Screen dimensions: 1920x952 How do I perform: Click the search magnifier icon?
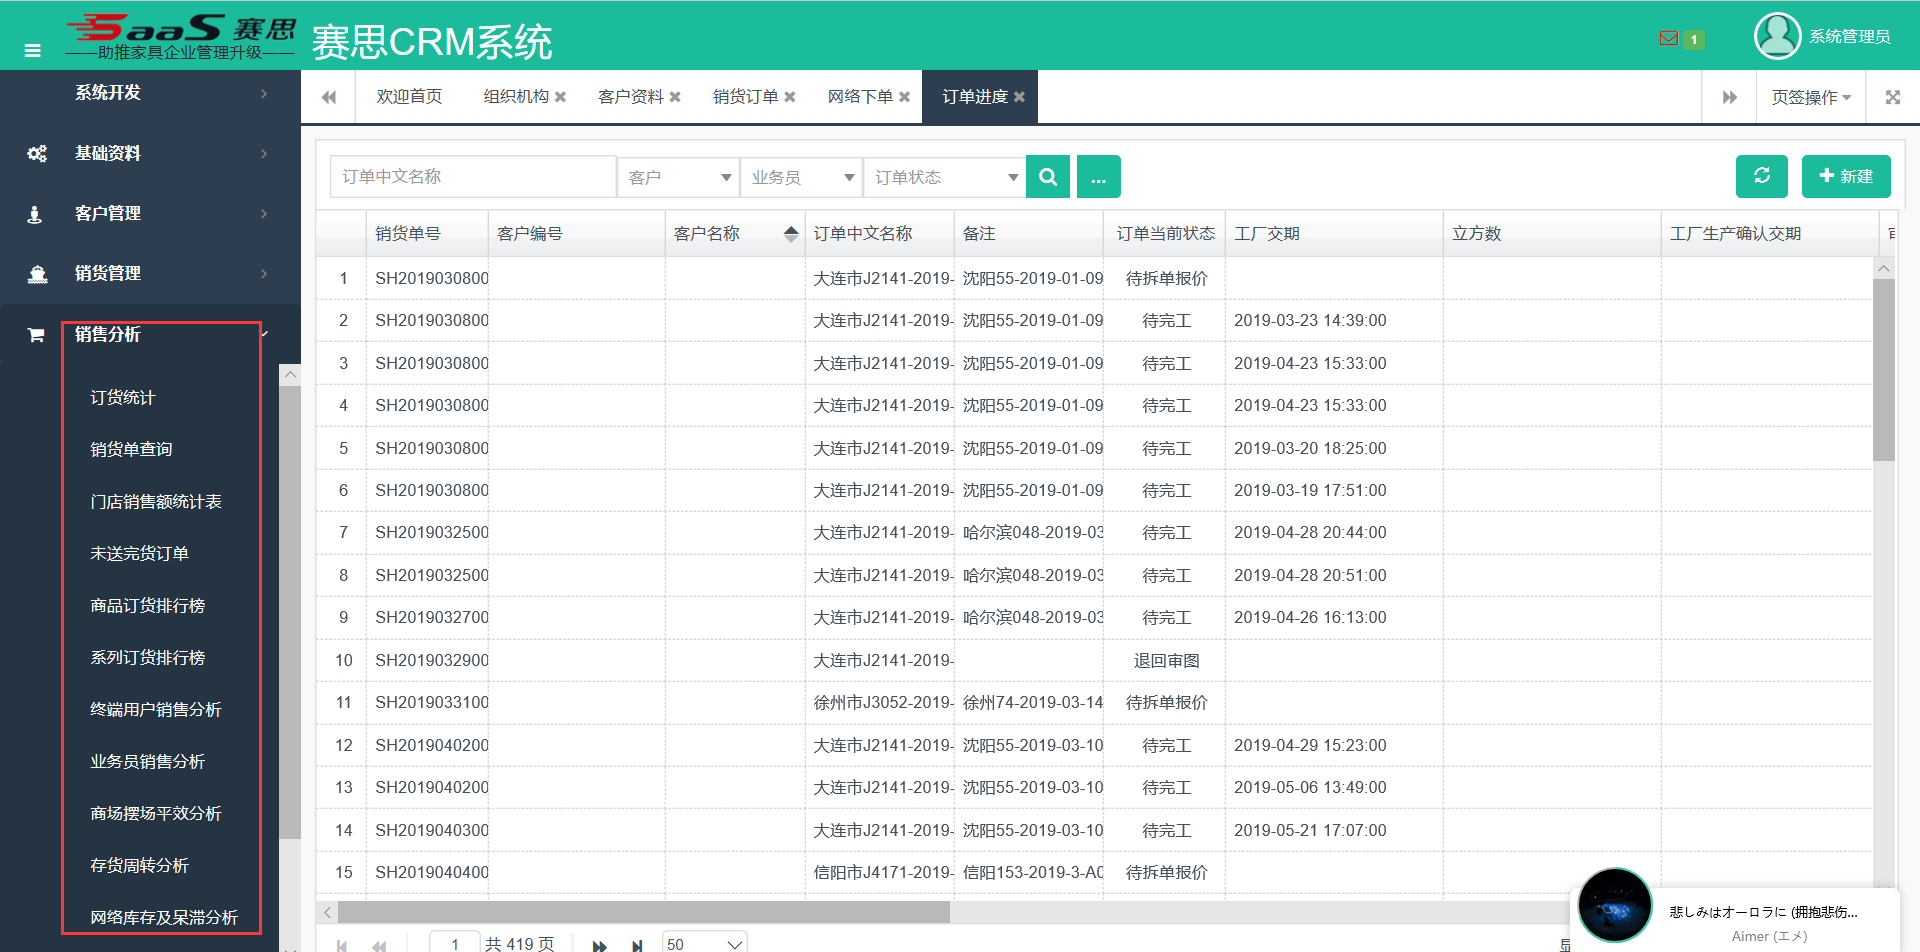[x=1047, y=176]
